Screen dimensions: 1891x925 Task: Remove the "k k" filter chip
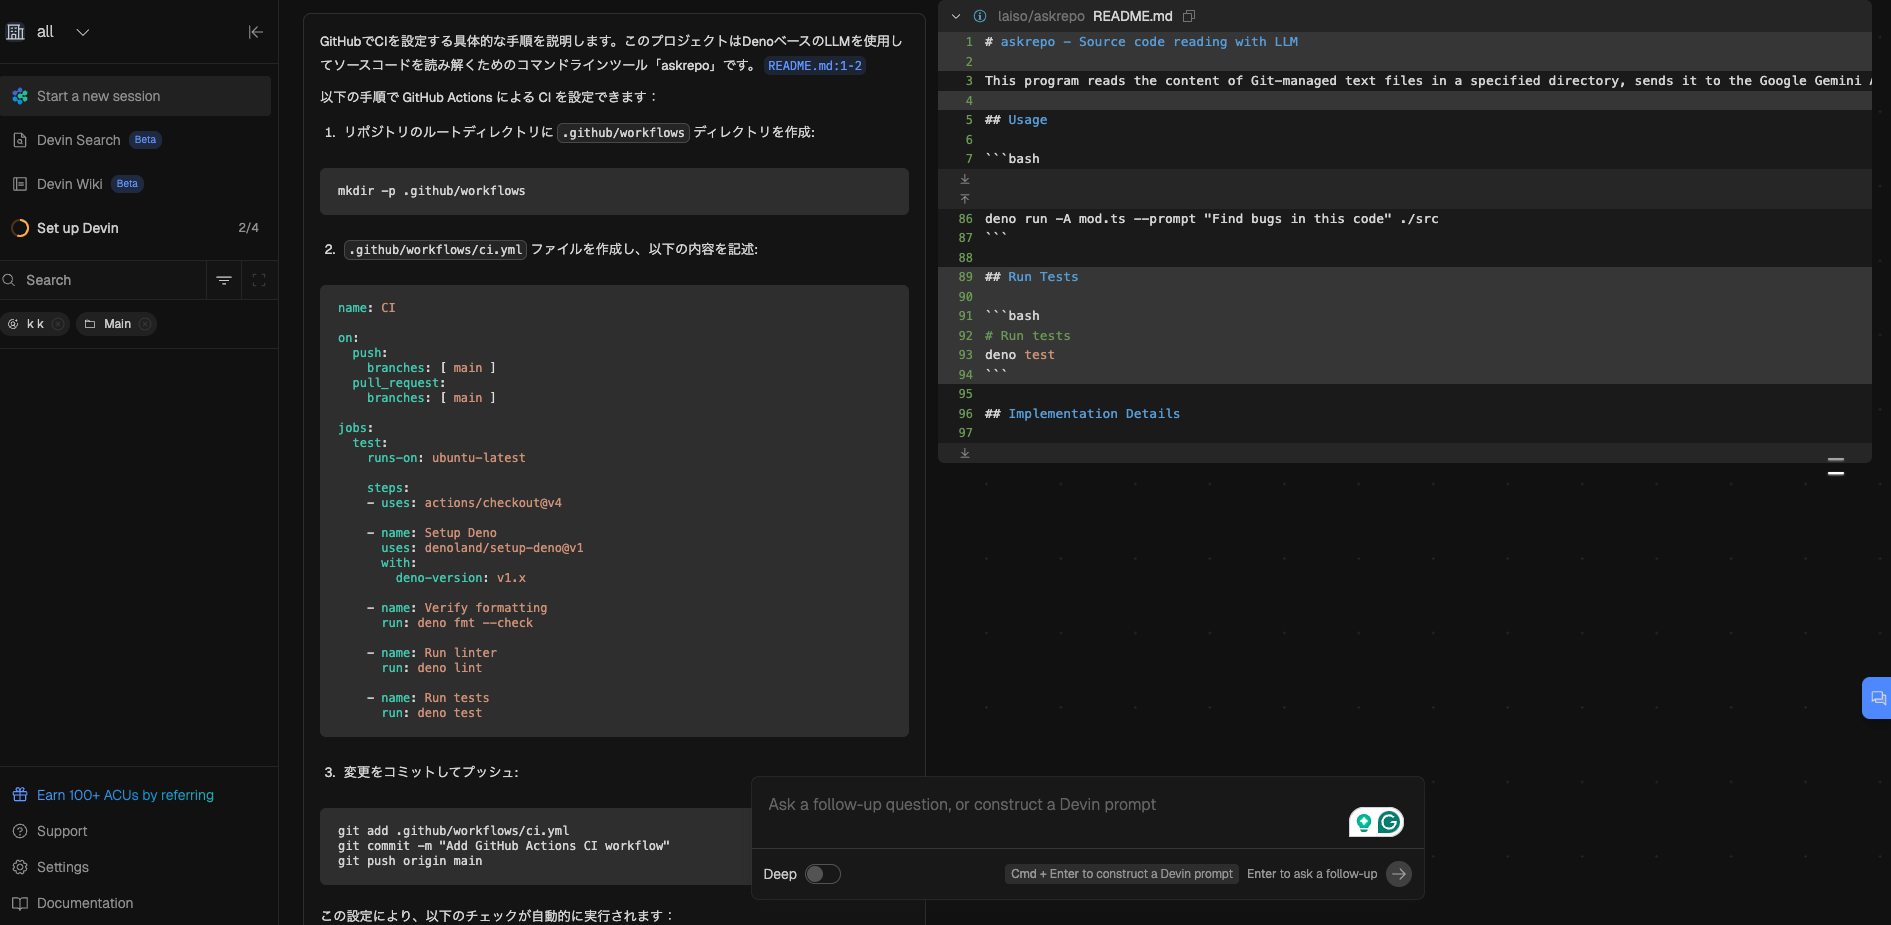pos(58,324)
